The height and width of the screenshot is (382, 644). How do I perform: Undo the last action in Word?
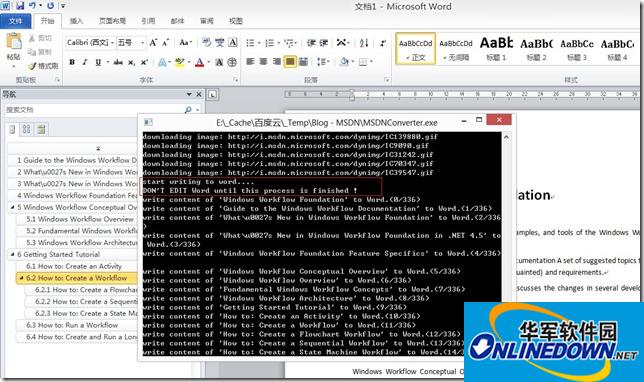(32, 6)
